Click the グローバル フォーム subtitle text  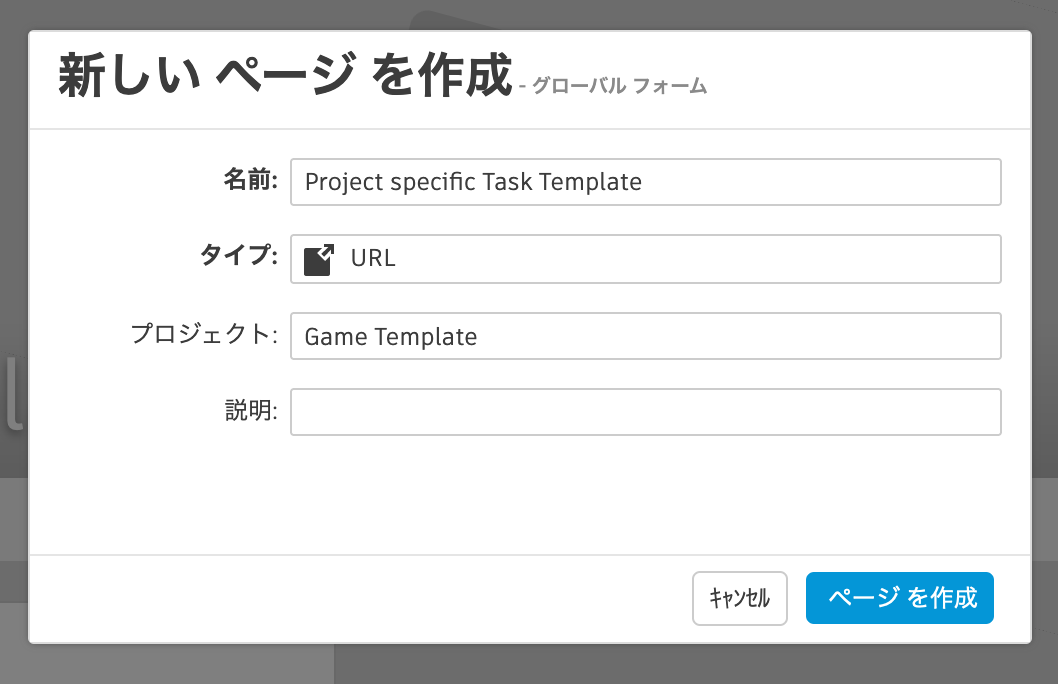coord(619,87)
